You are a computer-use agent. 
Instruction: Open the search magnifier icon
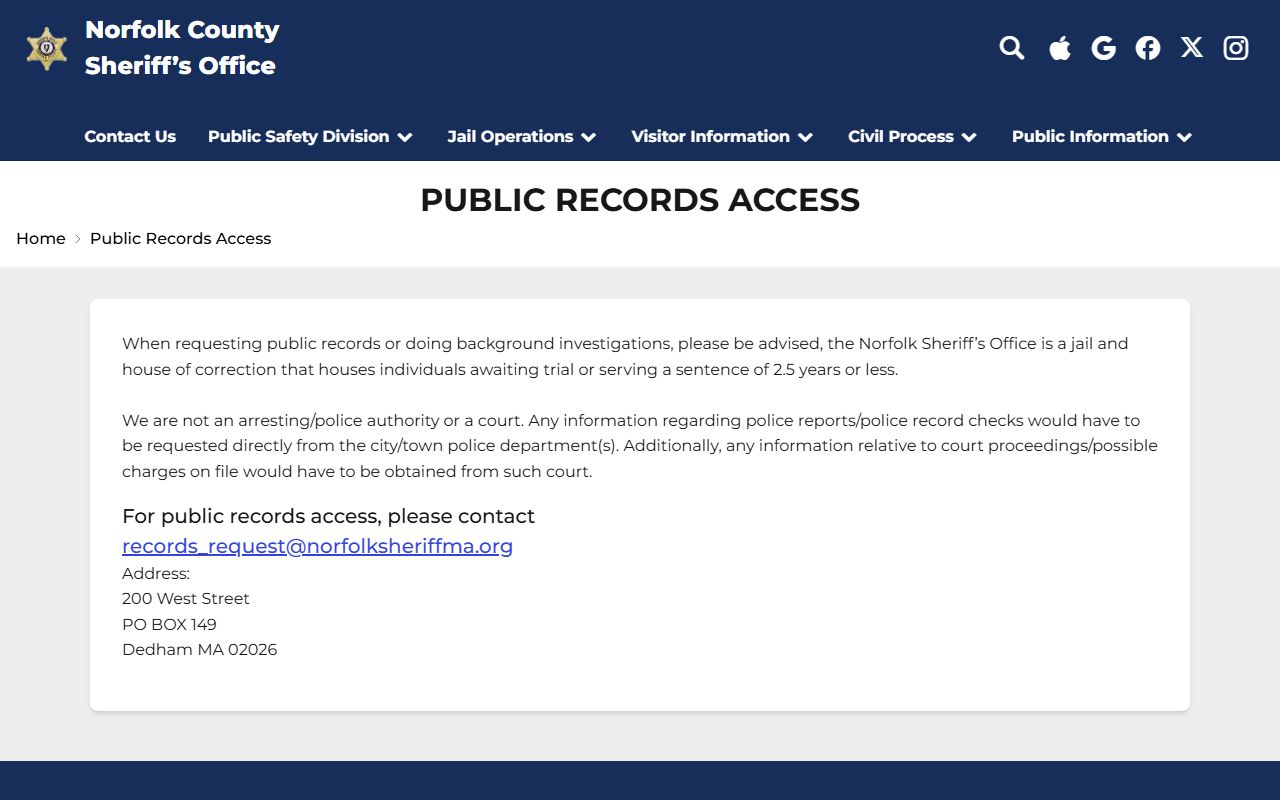coord(1012,48)
